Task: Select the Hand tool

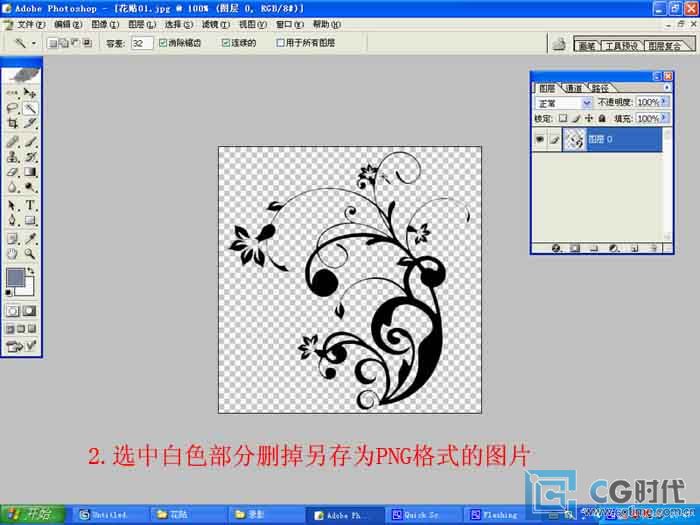Action: [x=13, y=254]
